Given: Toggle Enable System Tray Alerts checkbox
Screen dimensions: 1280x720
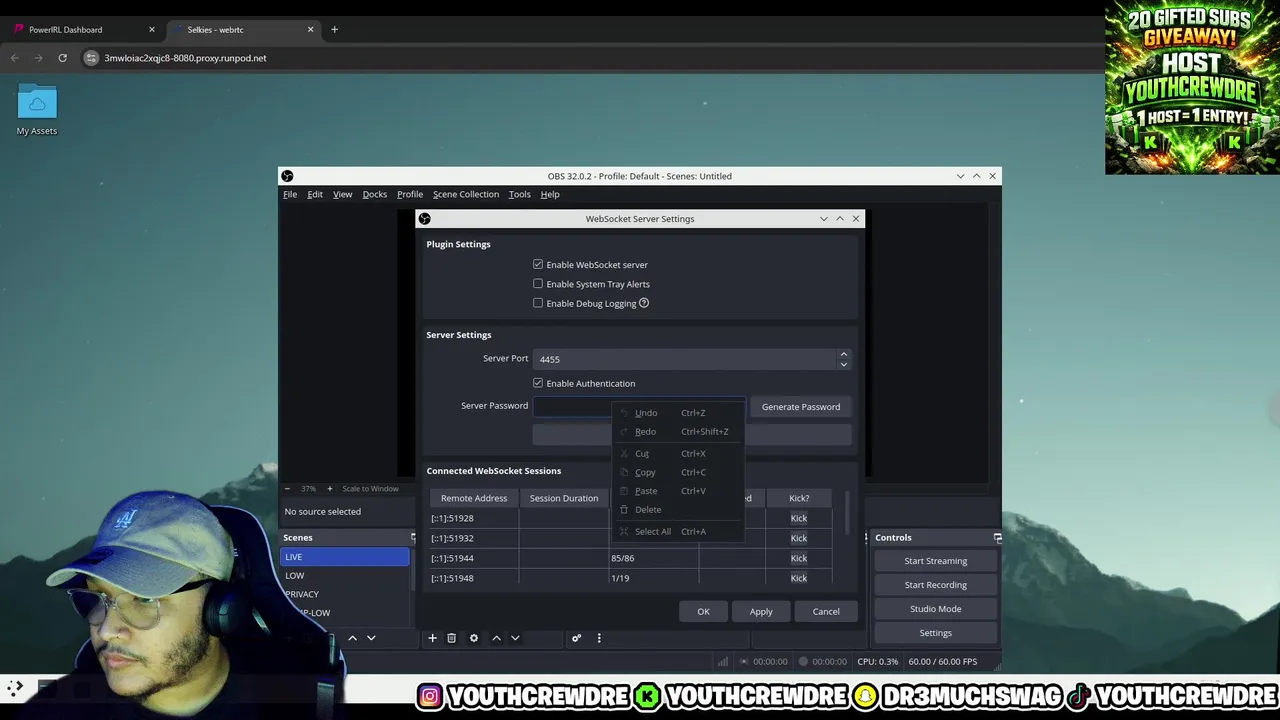Looking at the screenshot, I should (538, 284).
